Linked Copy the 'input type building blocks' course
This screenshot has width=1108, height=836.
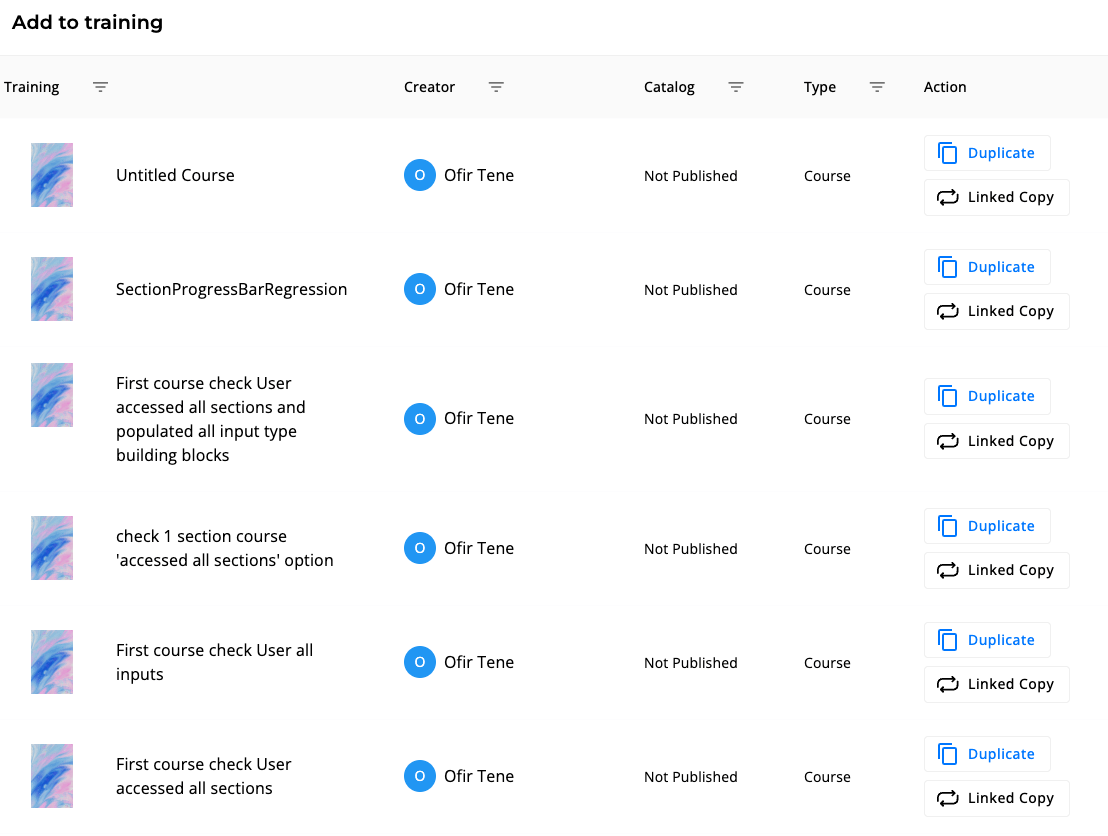point(996,441)
